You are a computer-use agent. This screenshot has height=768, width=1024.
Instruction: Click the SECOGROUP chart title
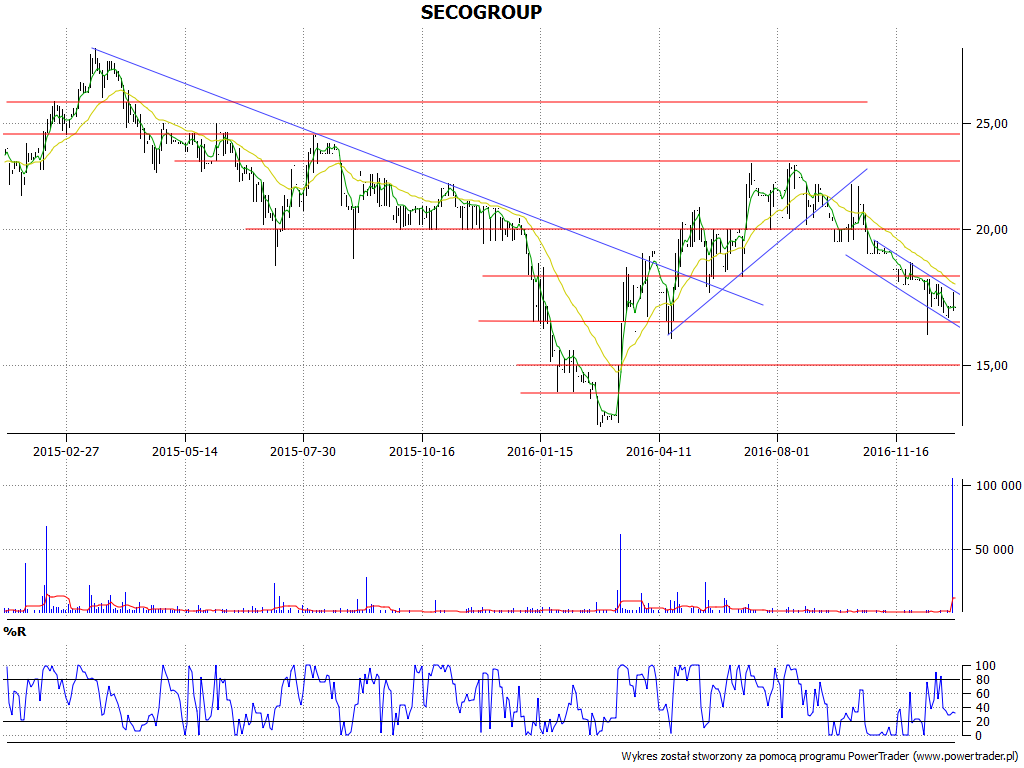tap(481, 12)
